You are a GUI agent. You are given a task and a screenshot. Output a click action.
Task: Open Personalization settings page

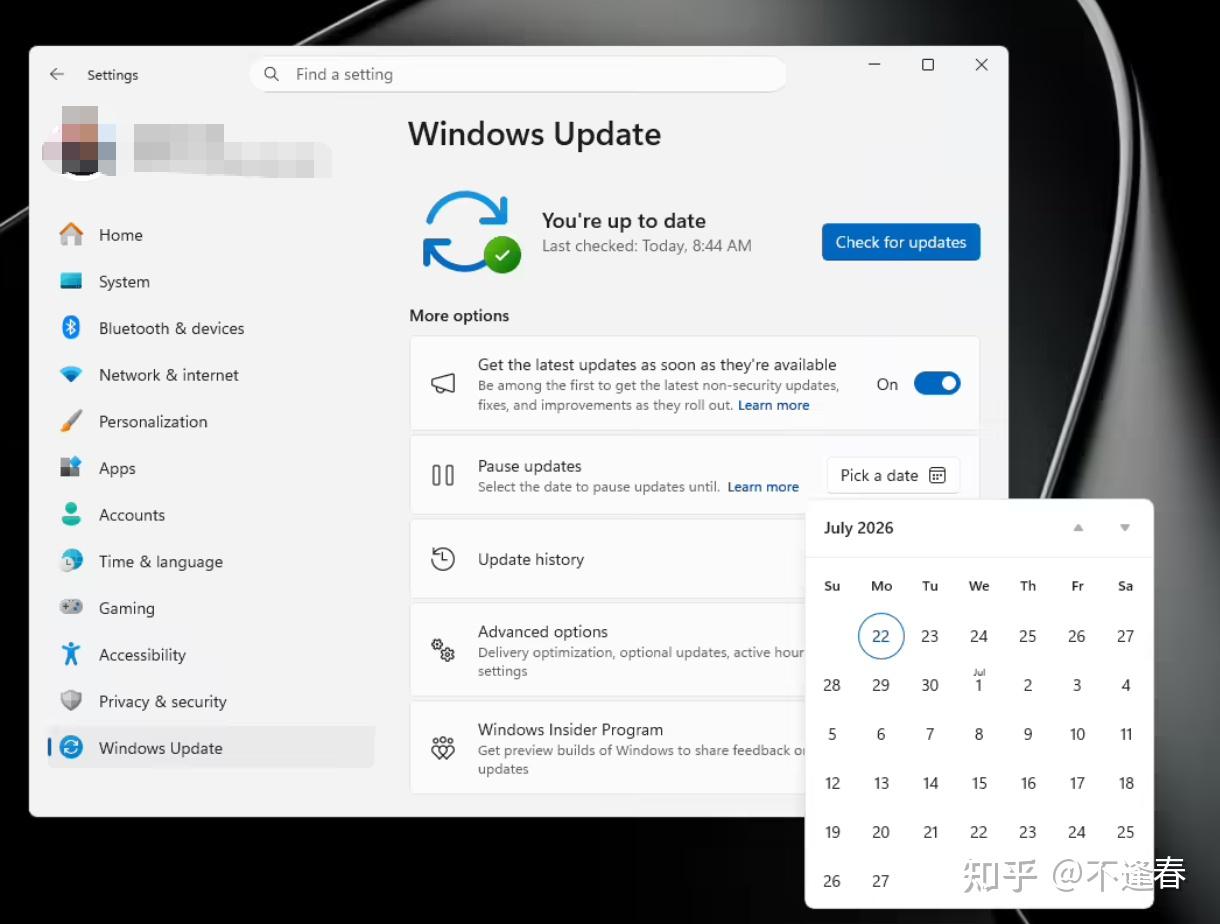[211, 421]
